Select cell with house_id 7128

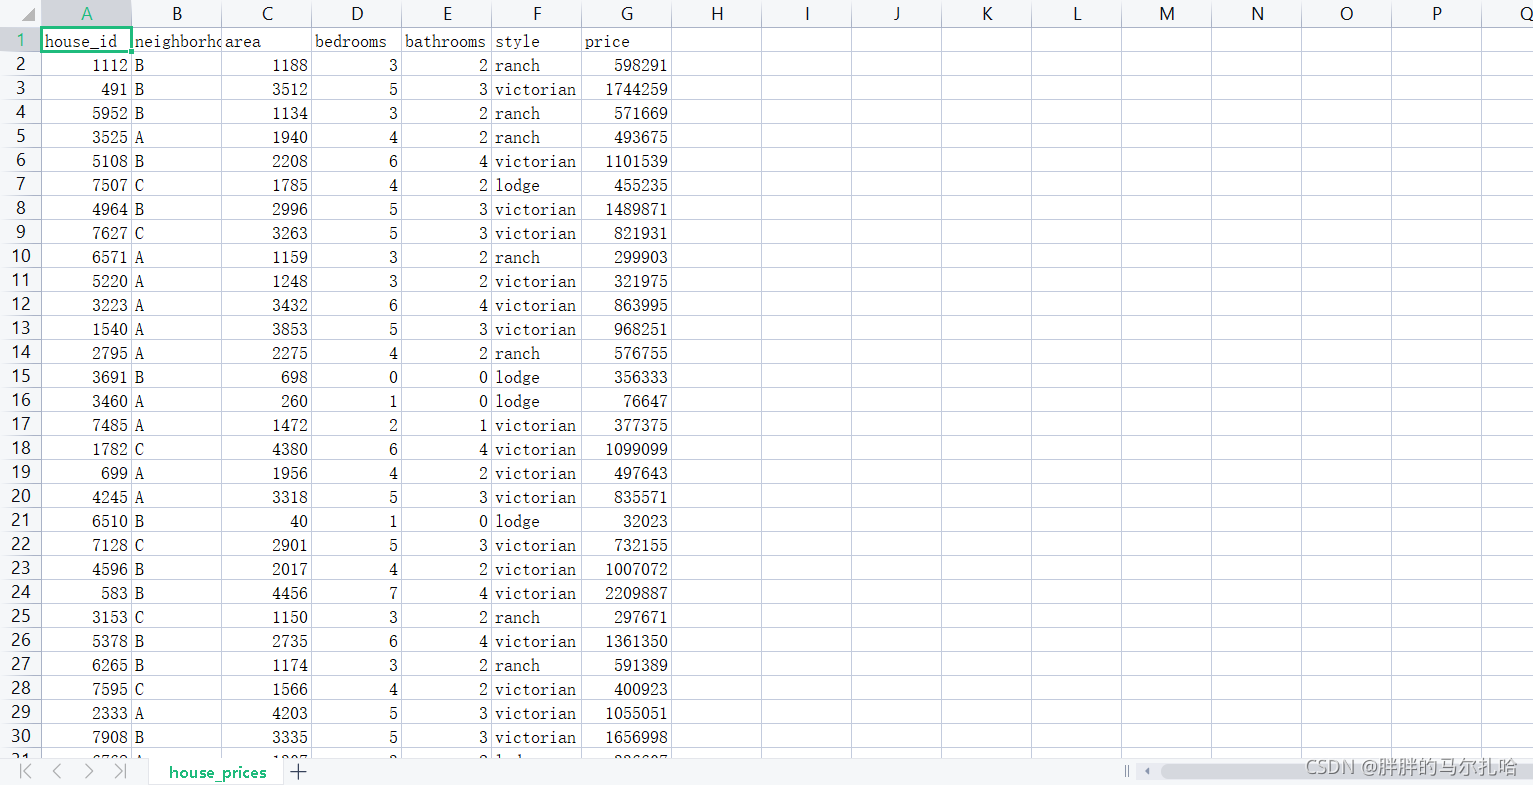[x=87, y=545]
